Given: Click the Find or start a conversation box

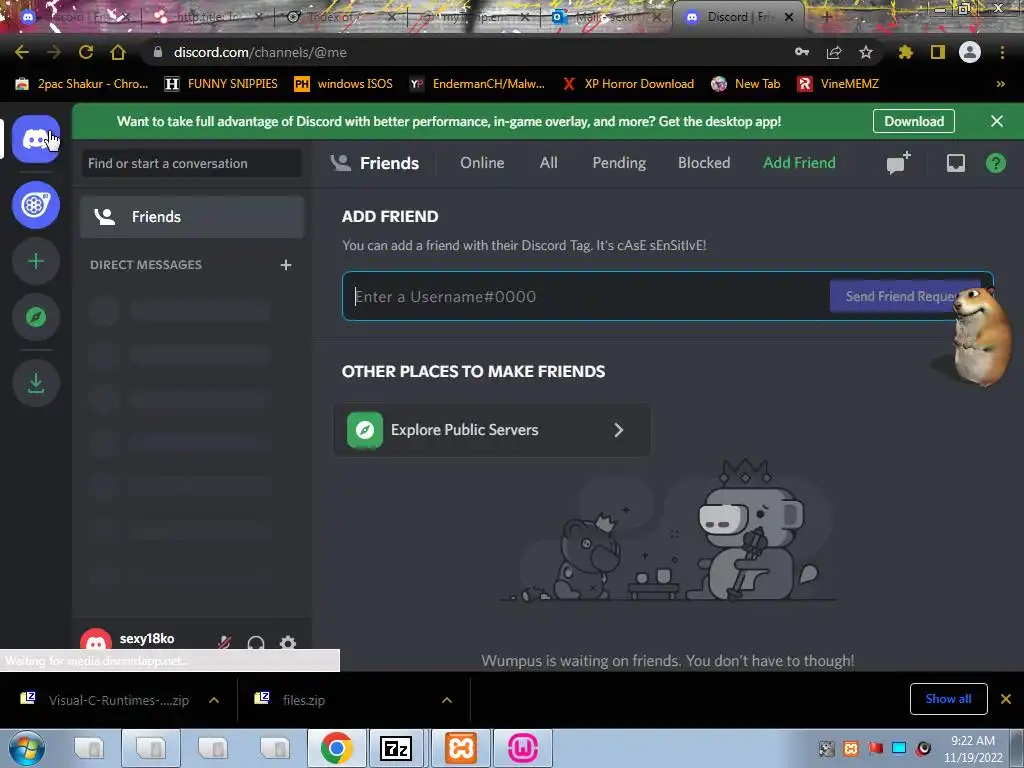Looking at the screenshot, I should click(x=192, y=163).
